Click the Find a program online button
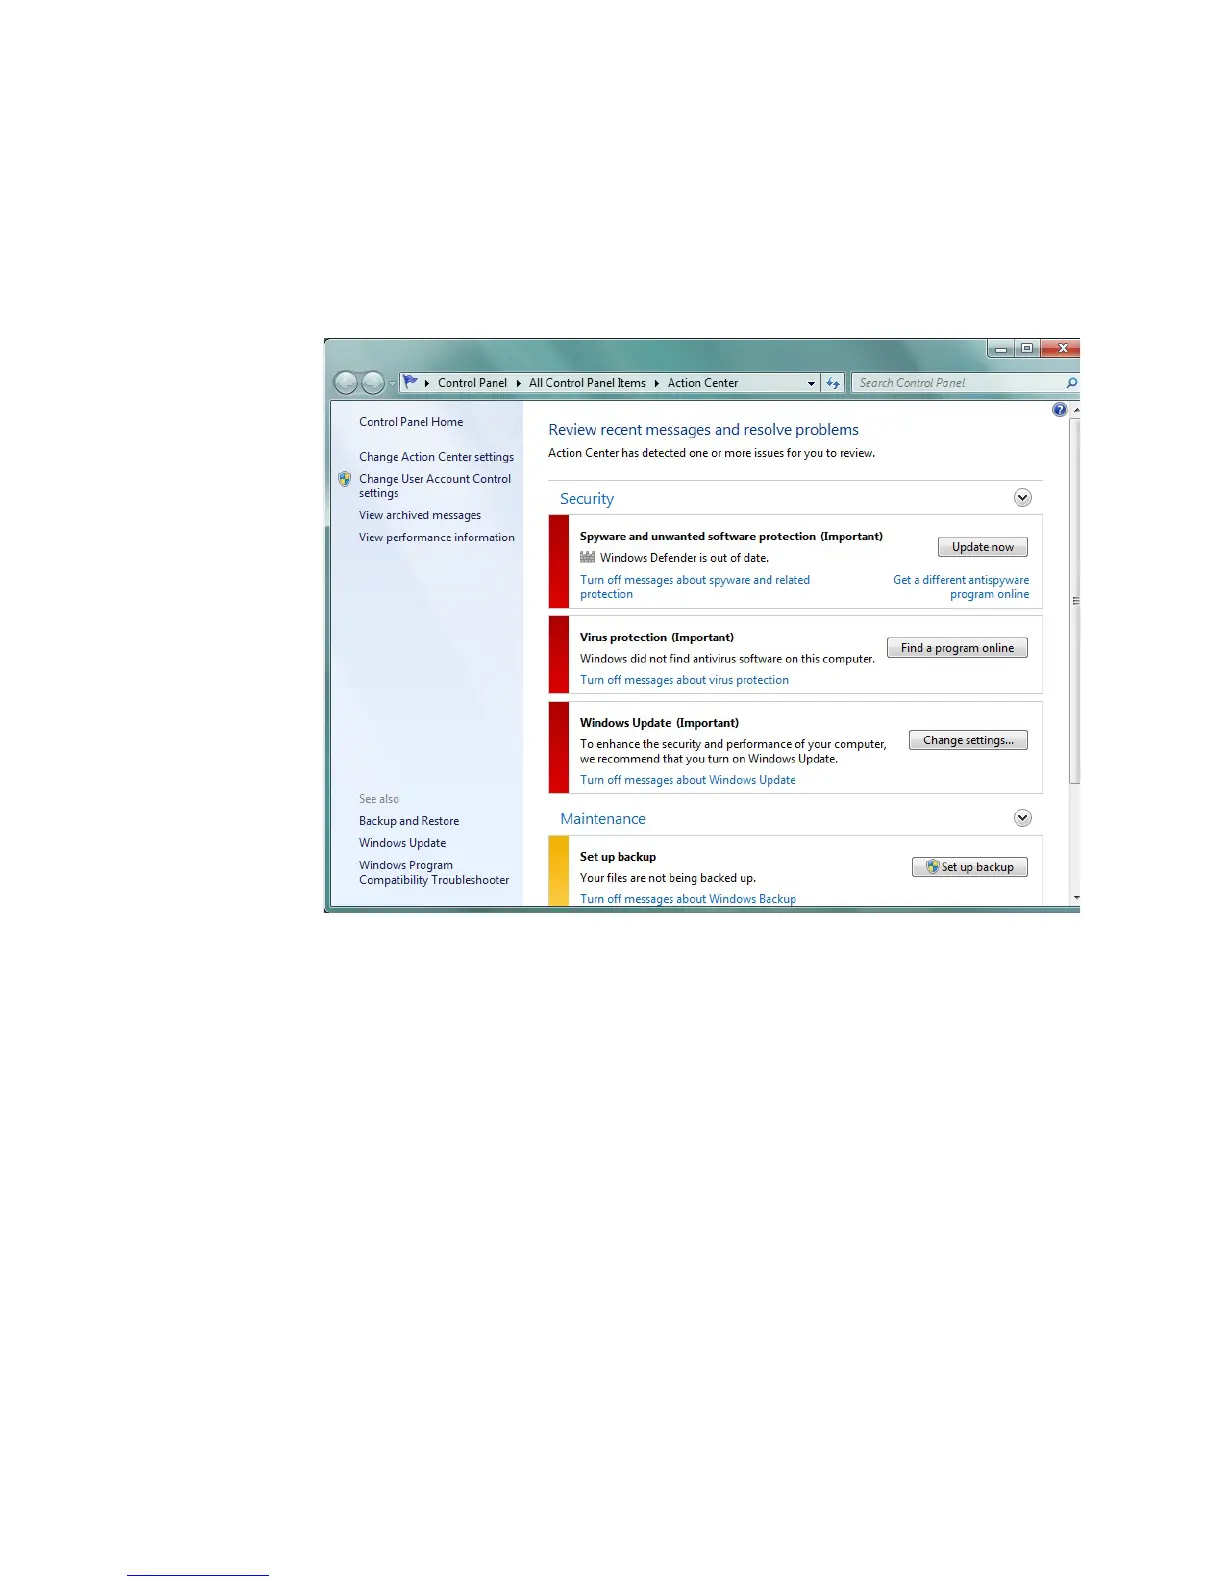Screen dimensions: 1224x1584 pyautogui.click(x=957, y=648)
